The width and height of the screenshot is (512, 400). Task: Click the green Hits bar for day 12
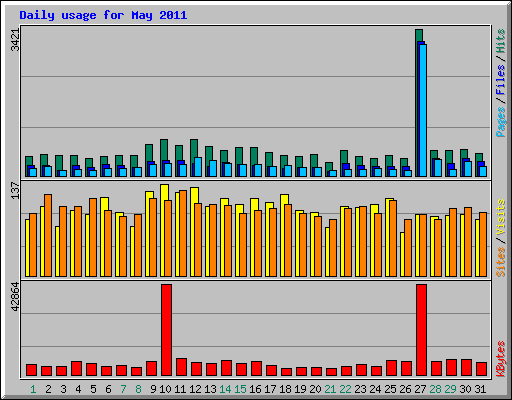[194, 147]
